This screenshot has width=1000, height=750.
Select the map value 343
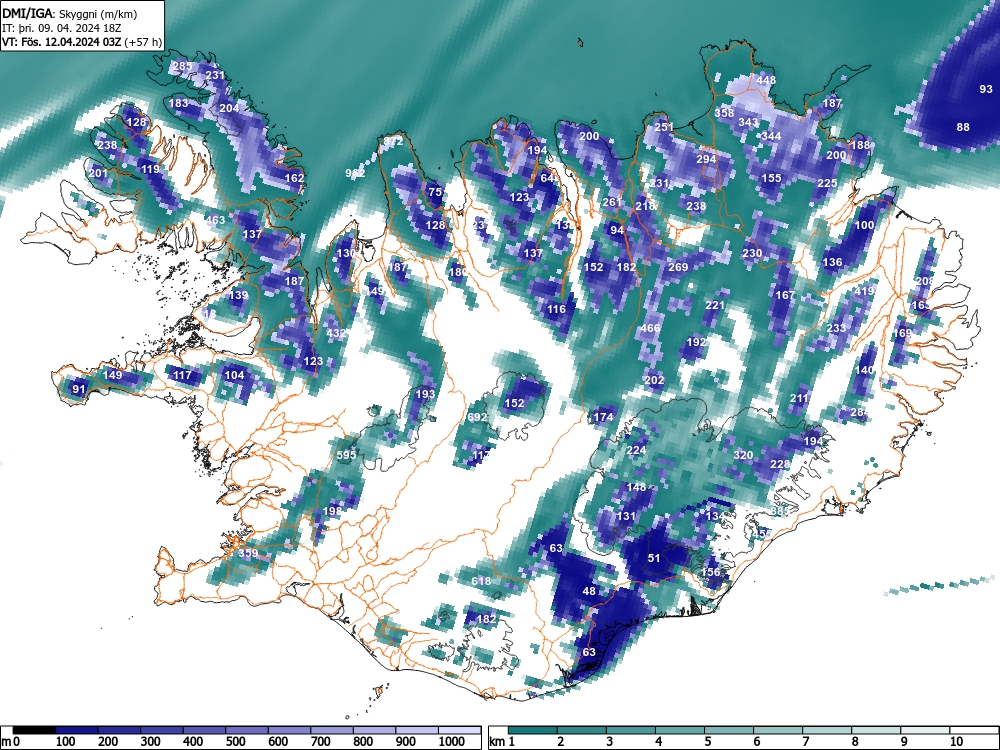tap(748, 122)
